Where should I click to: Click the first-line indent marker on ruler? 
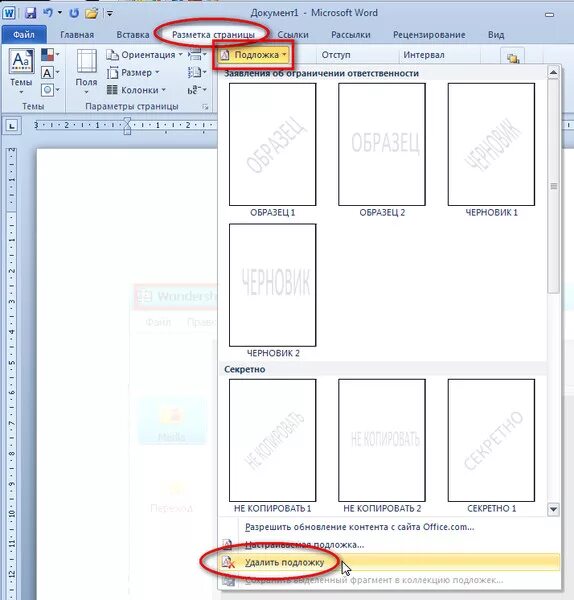click(127, 122)
